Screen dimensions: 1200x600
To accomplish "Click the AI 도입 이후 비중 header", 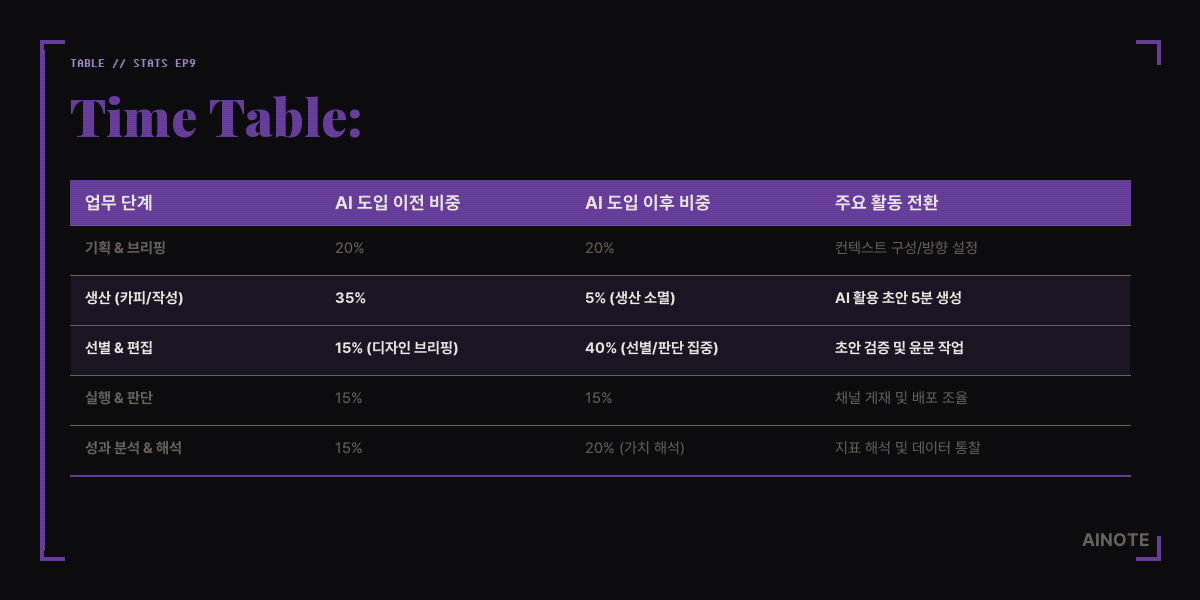I will coord(647,203).
